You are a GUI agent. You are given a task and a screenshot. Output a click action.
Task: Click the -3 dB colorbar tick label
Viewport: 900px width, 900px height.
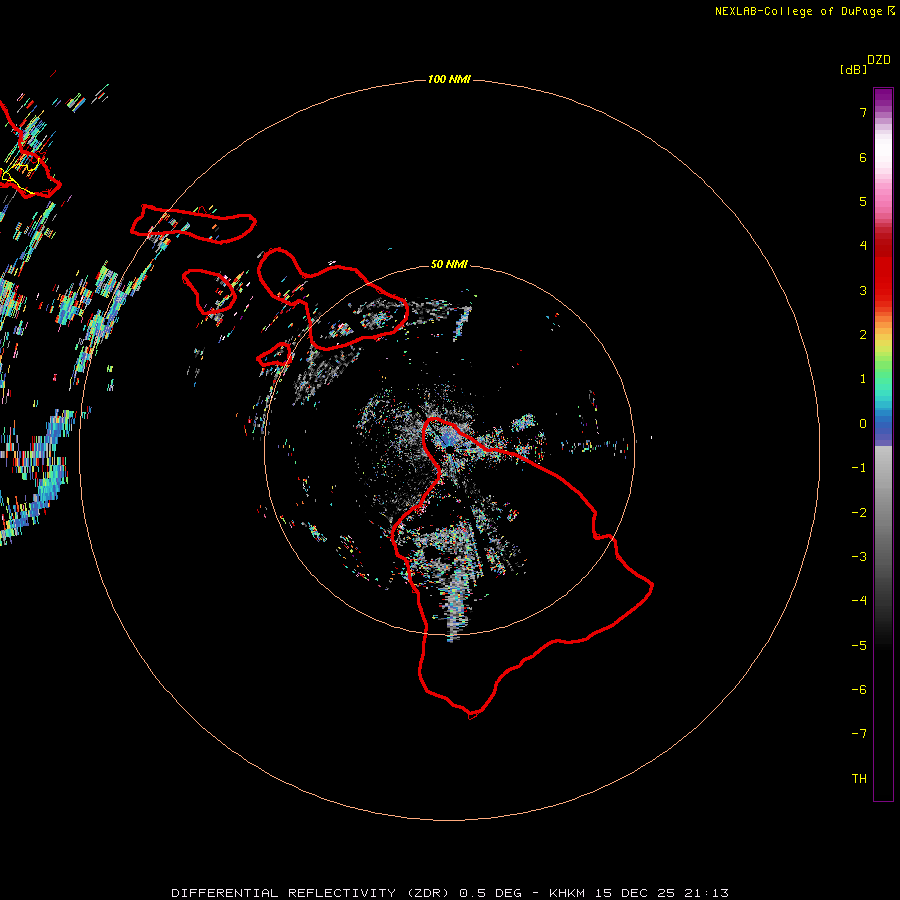(x=859, y=557)
